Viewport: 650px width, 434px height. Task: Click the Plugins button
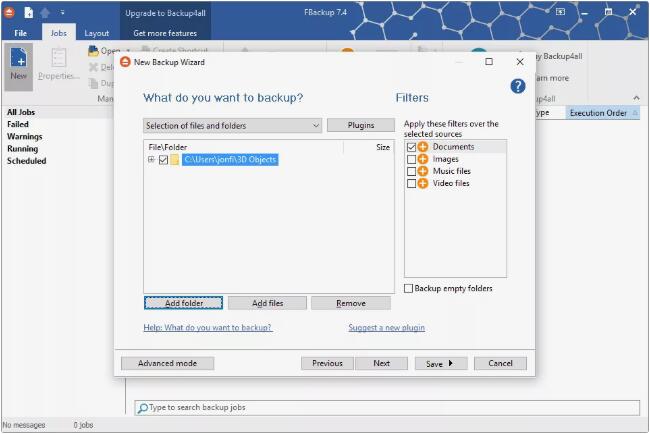pyautogui.click(x=361, y=125)
